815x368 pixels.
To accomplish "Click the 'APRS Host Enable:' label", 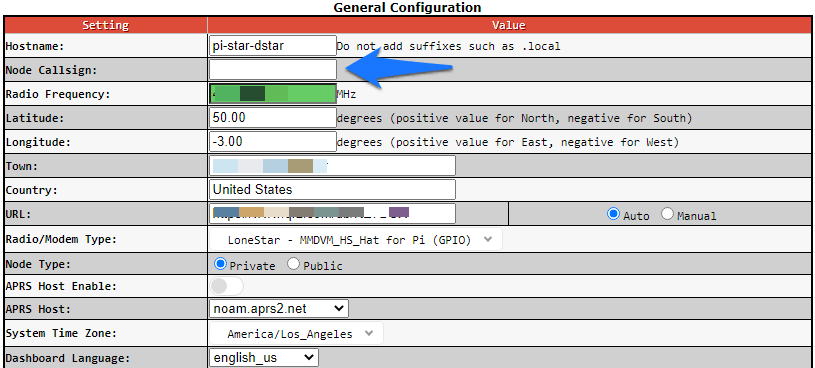I will 61,286.
